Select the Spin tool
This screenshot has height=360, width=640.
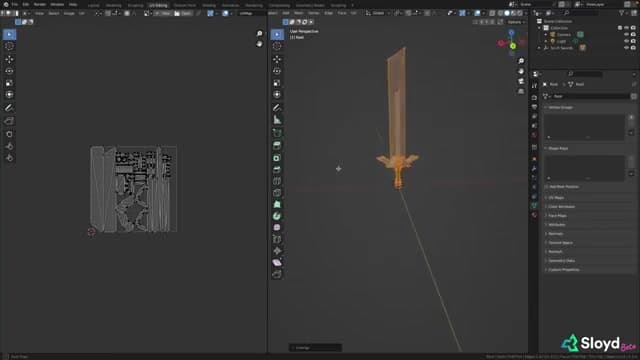click(277, 216)
